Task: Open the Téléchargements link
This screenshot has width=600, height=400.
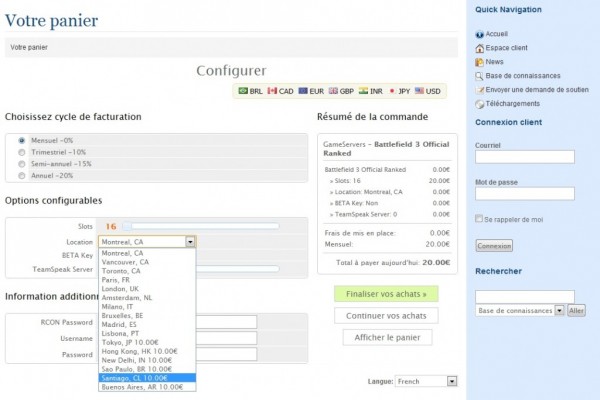Action: (x=512, y=104)
